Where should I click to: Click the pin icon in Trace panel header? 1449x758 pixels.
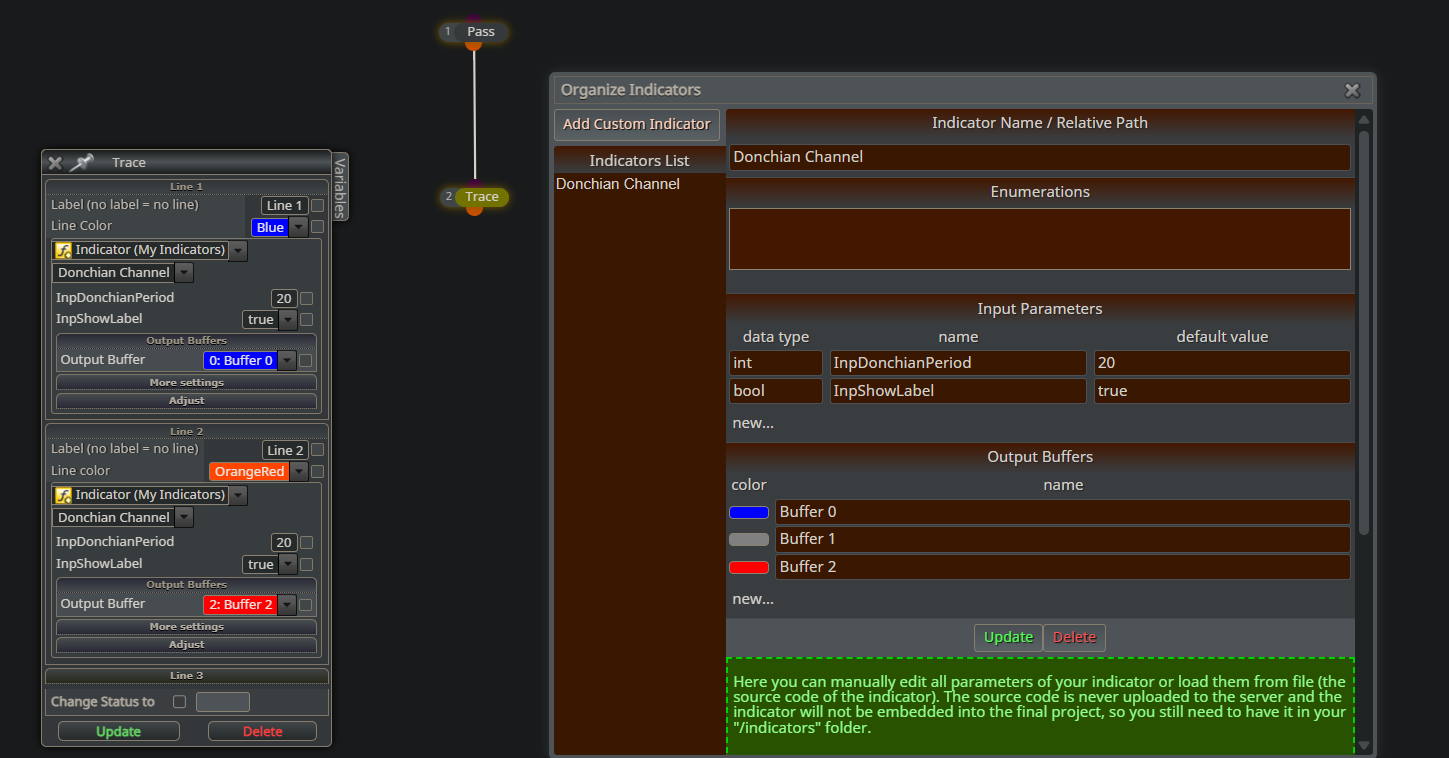(x=81, y=162)
